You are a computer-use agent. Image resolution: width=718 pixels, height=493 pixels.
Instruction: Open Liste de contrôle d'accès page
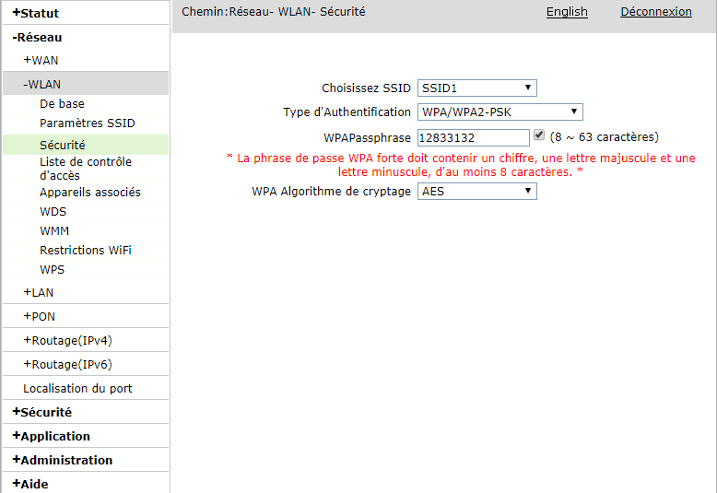(x=85, y=168)
